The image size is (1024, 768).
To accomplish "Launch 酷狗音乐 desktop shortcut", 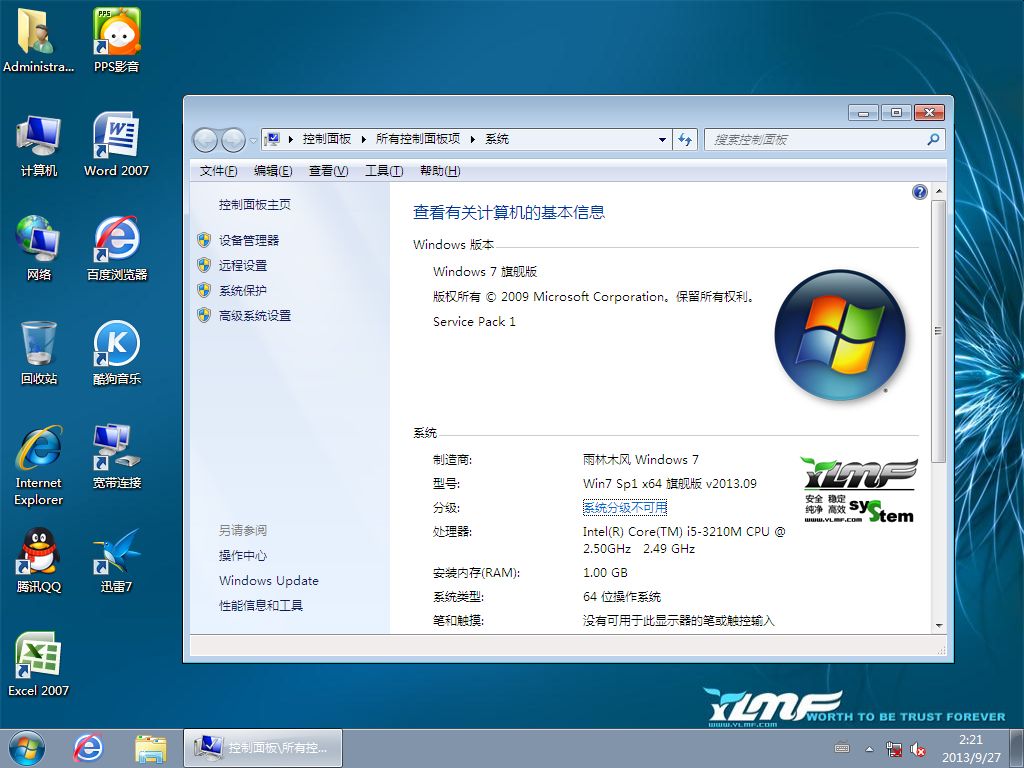I will [116, 353].
